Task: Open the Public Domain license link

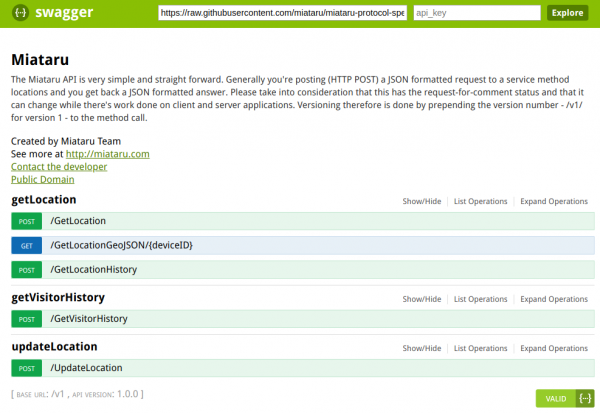Action: click(x=42, y=179)
